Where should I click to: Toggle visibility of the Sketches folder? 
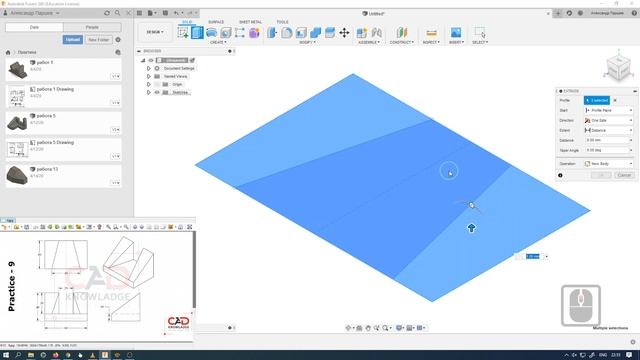[157, 92]
